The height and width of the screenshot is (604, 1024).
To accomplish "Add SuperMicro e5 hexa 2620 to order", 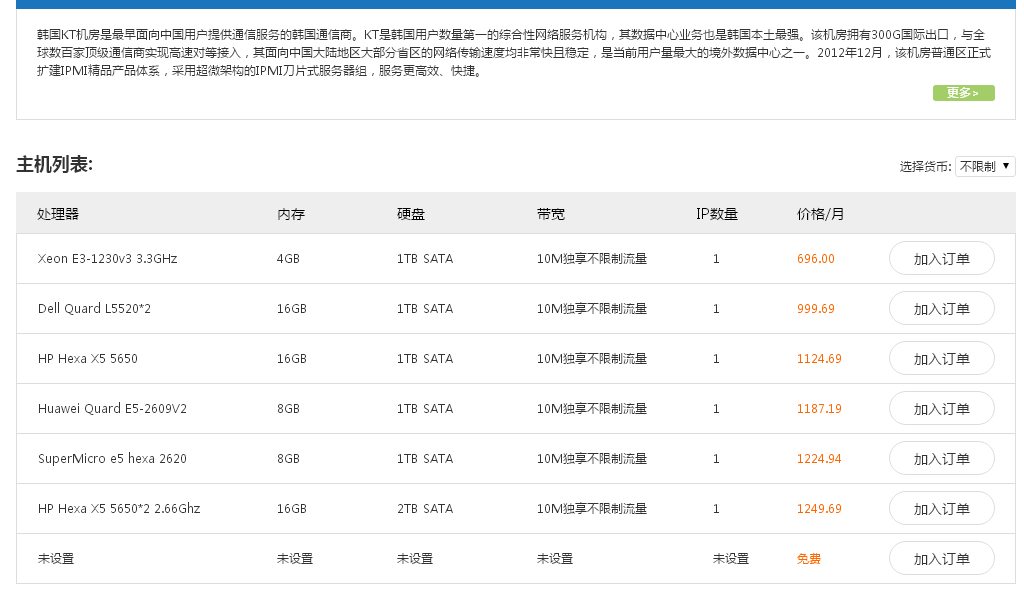I will (942, 458).
